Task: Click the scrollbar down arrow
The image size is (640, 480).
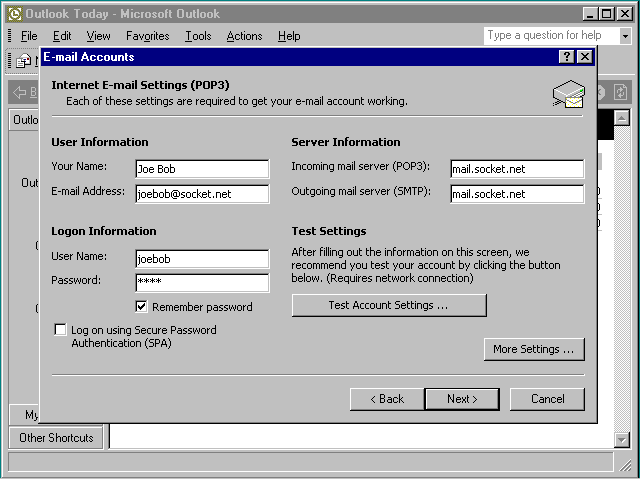Action: coord(621,440)
